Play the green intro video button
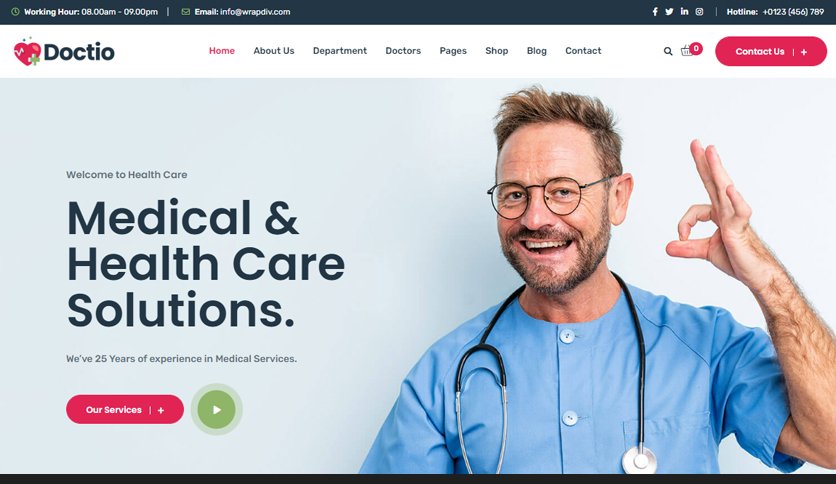 [216, 409]
